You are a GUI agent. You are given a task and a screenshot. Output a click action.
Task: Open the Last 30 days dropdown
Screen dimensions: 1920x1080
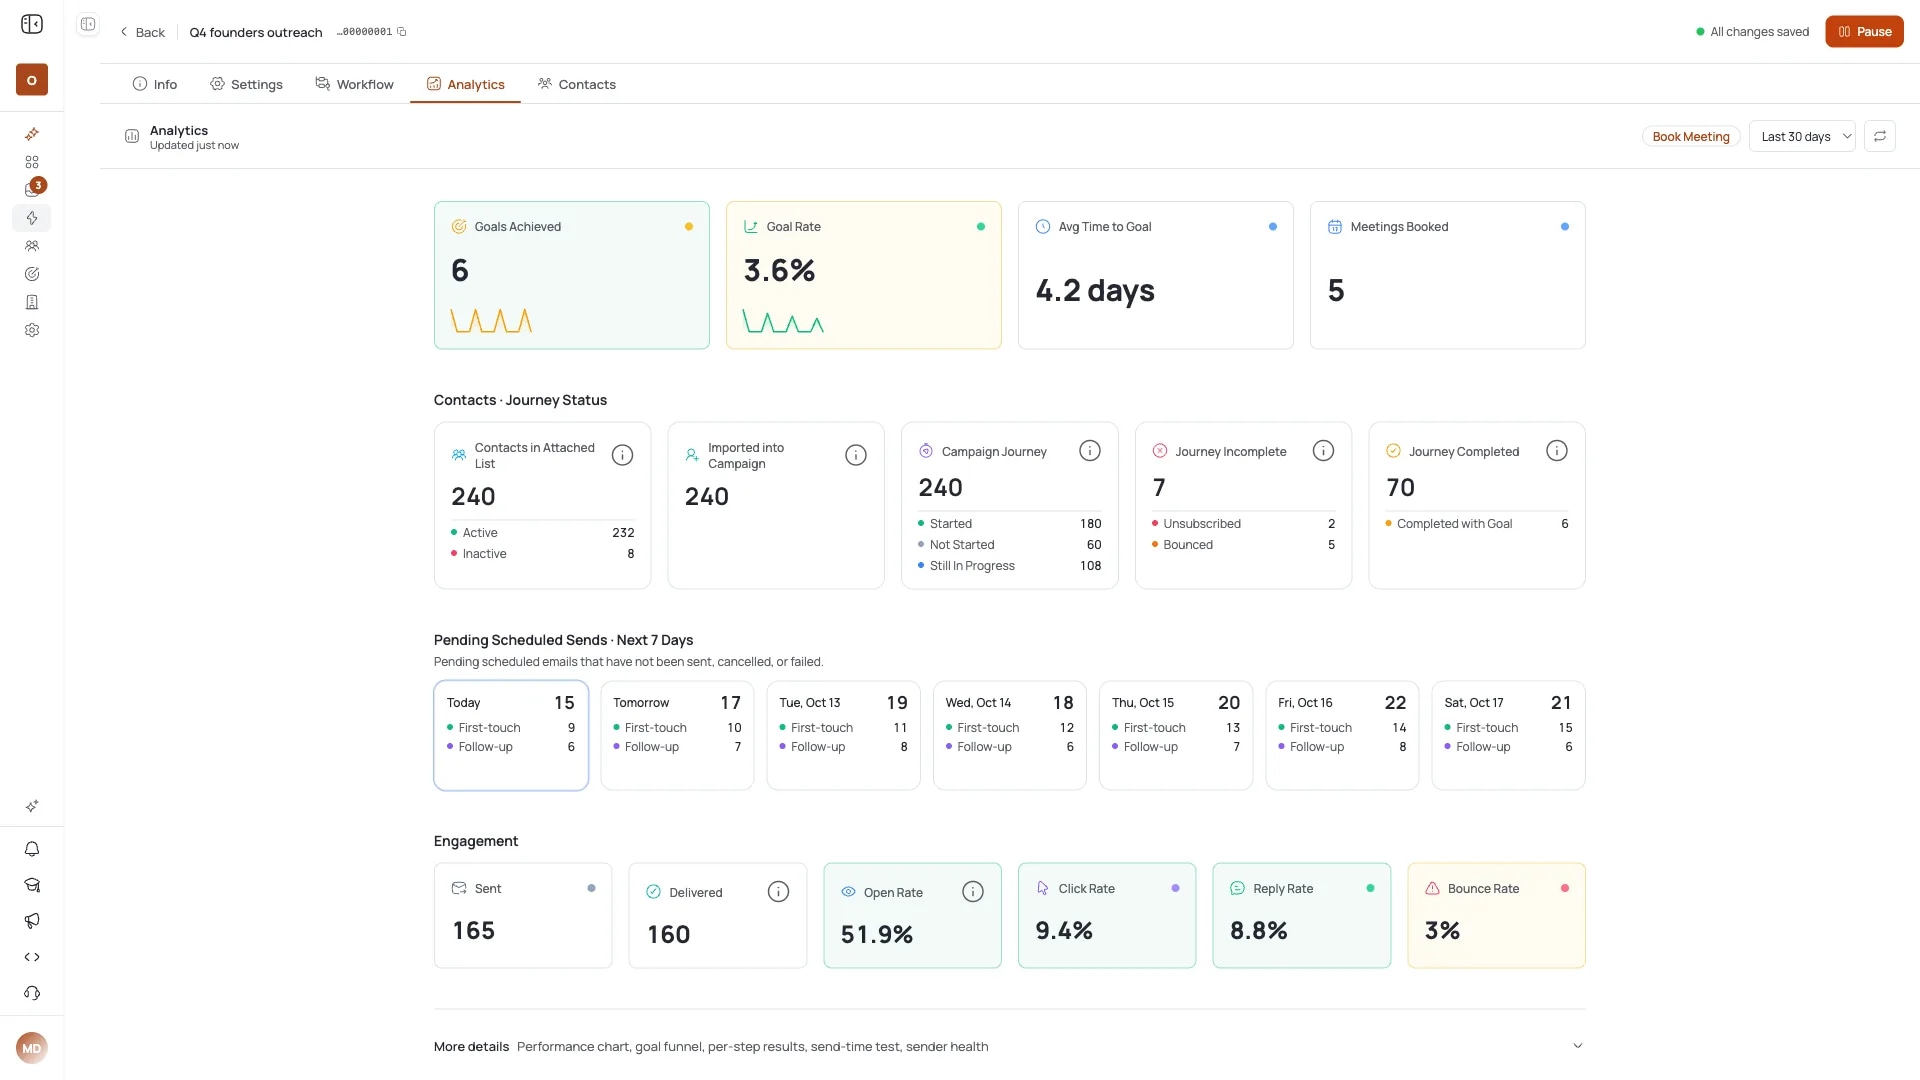(x=1802, y=137)
